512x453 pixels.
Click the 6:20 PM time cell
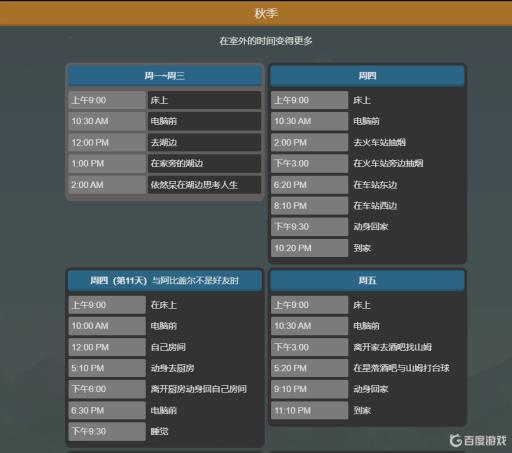tap(310, 185)
